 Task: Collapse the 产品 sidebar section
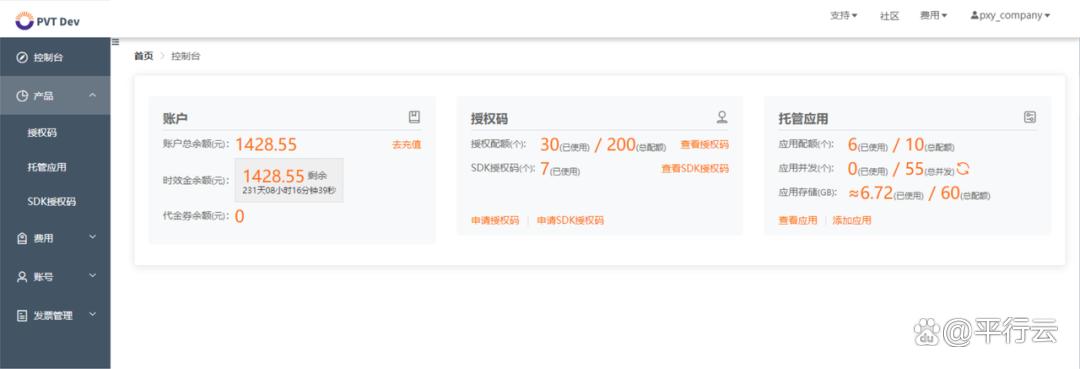click(x=92, y=95)
